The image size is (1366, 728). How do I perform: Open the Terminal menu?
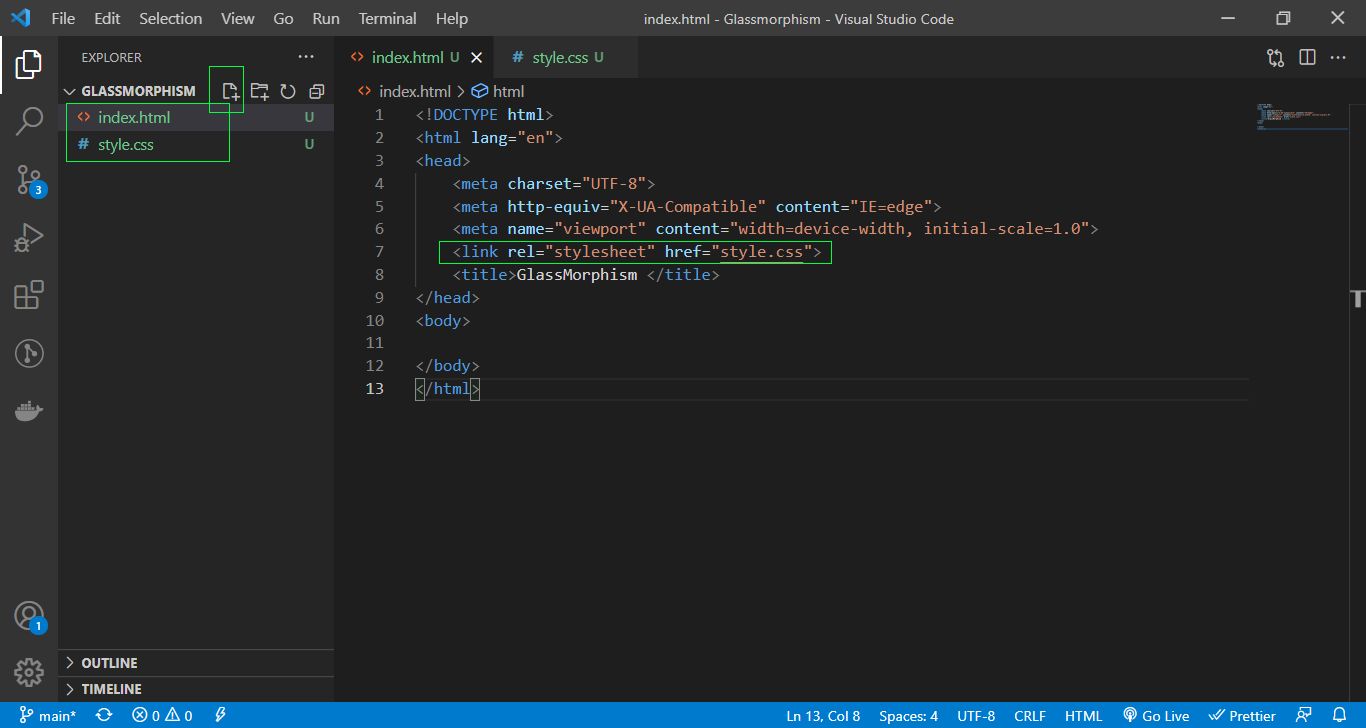pyautogui.click(x=387, y=18)
